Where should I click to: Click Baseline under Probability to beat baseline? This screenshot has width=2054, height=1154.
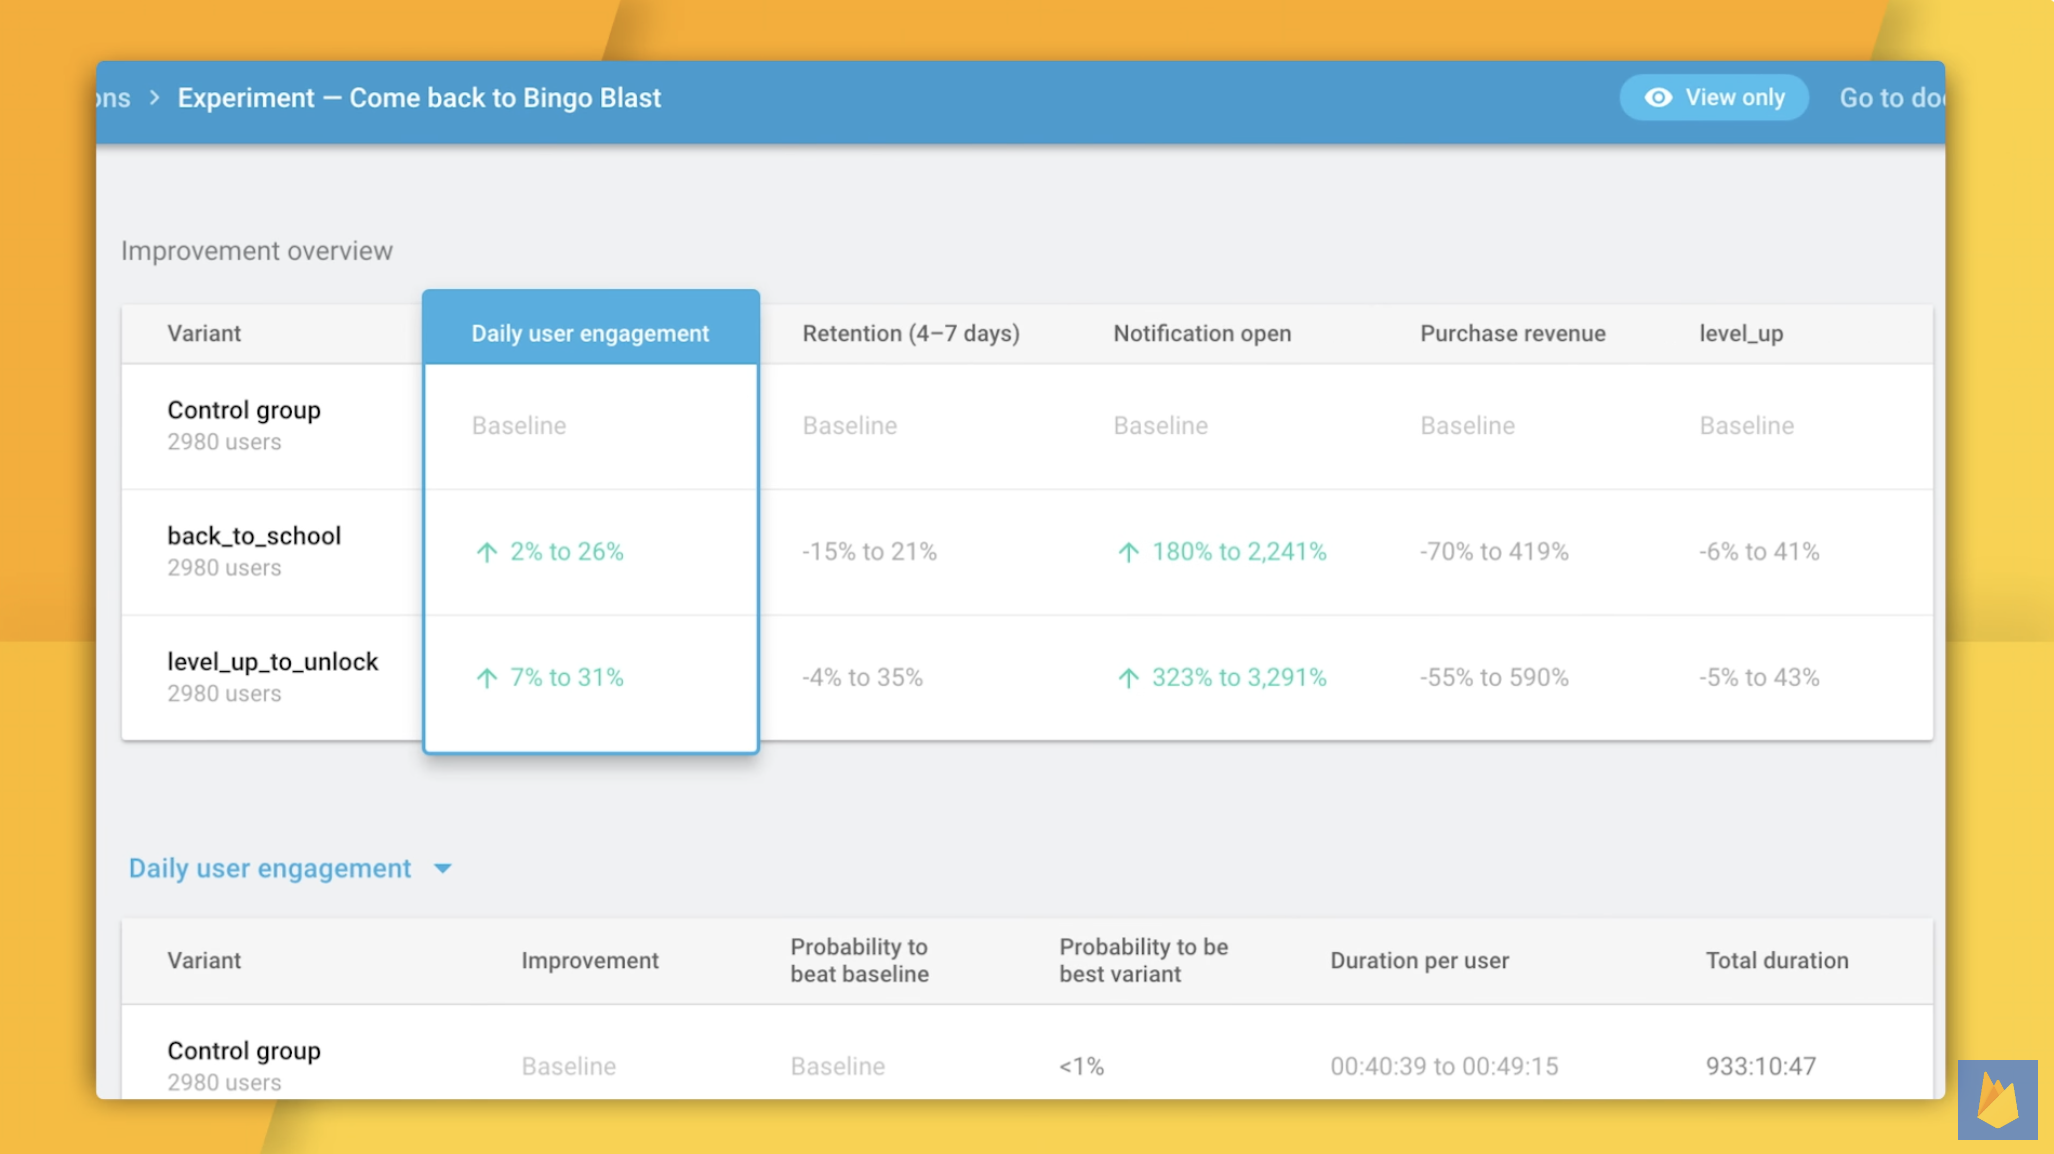coord(838,1067)
